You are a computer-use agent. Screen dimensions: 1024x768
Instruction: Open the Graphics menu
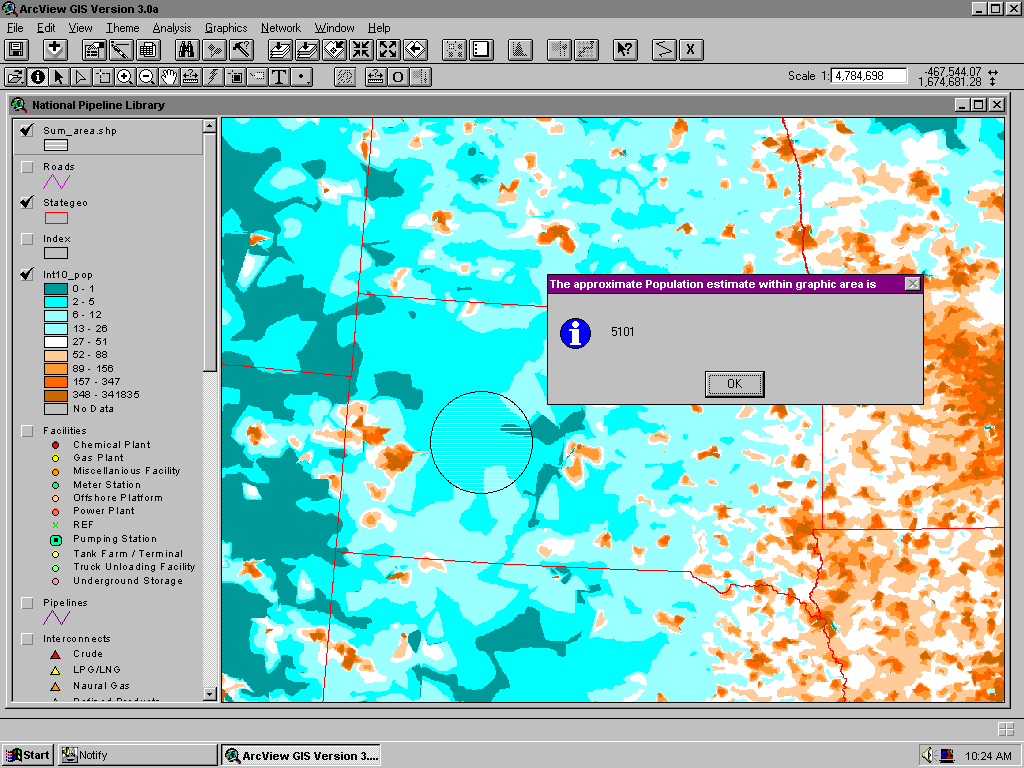226,28
